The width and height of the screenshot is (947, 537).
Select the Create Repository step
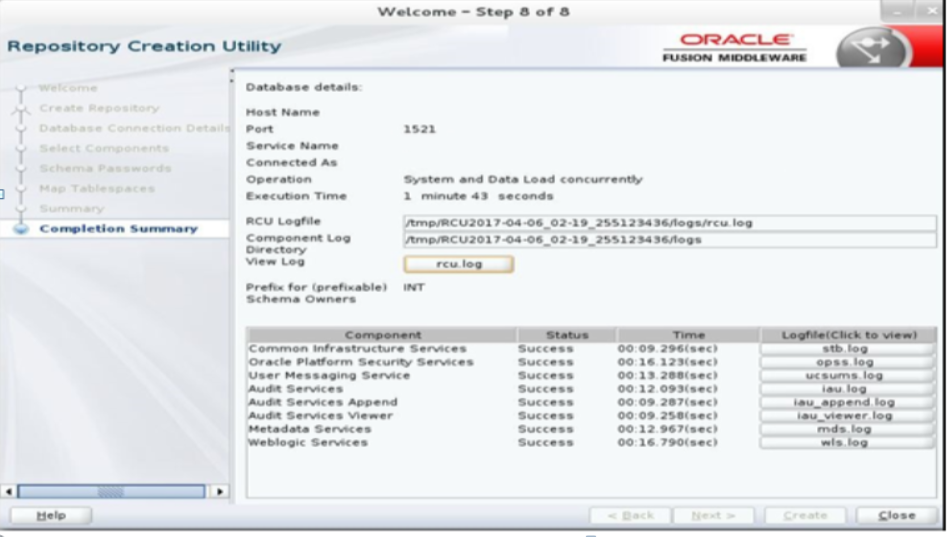click(100, 108)
